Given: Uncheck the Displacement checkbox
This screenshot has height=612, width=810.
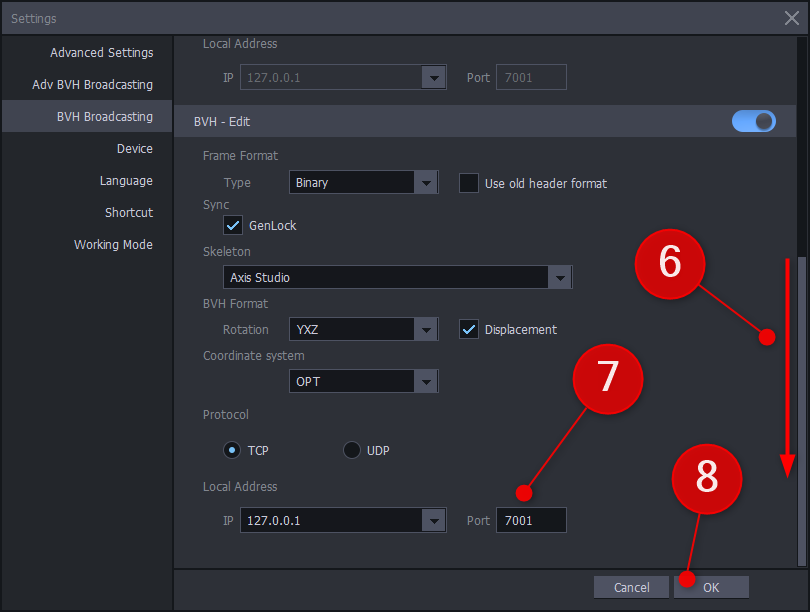Looking at the screenshot, I should pos(469,329).
